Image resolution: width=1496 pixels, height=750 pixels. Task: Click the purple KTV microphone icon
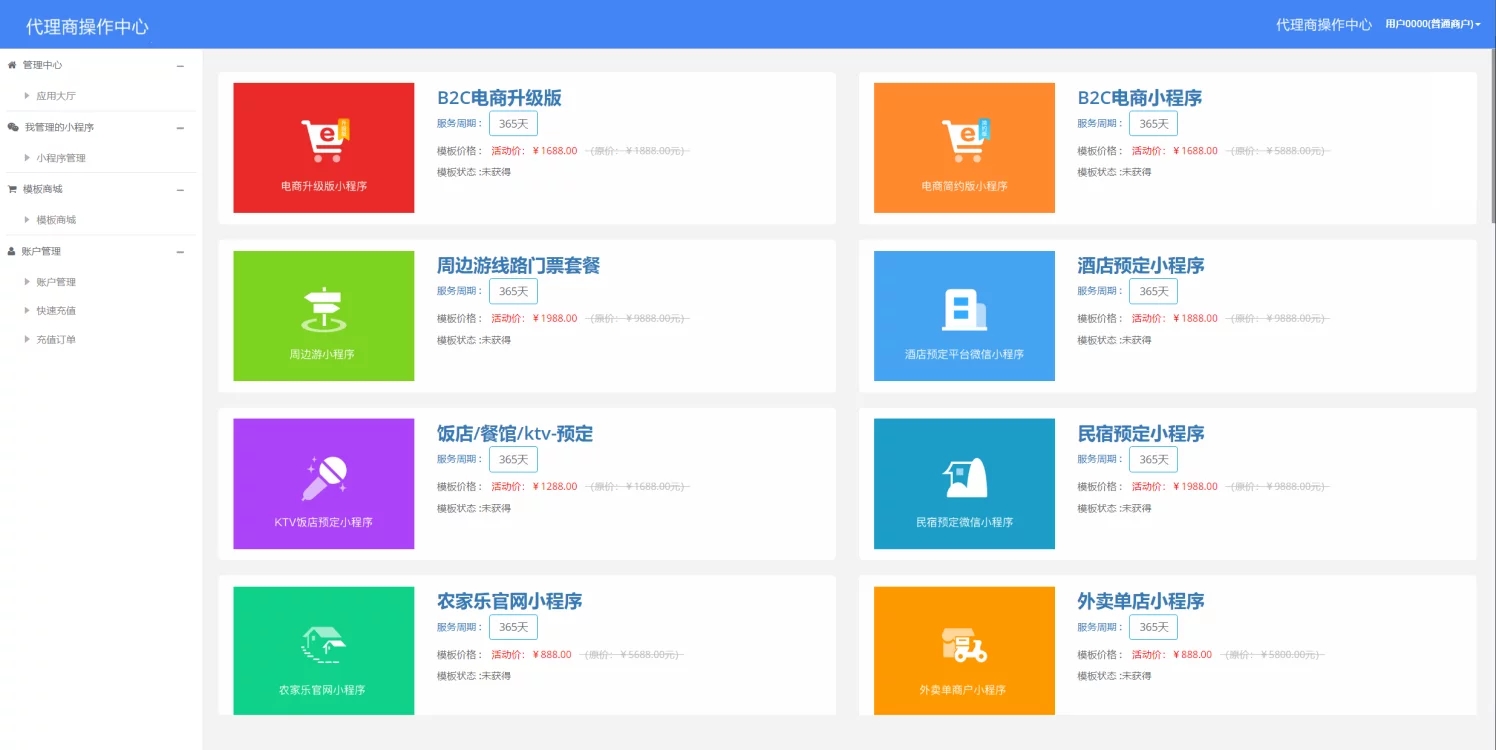coord(324,478)
